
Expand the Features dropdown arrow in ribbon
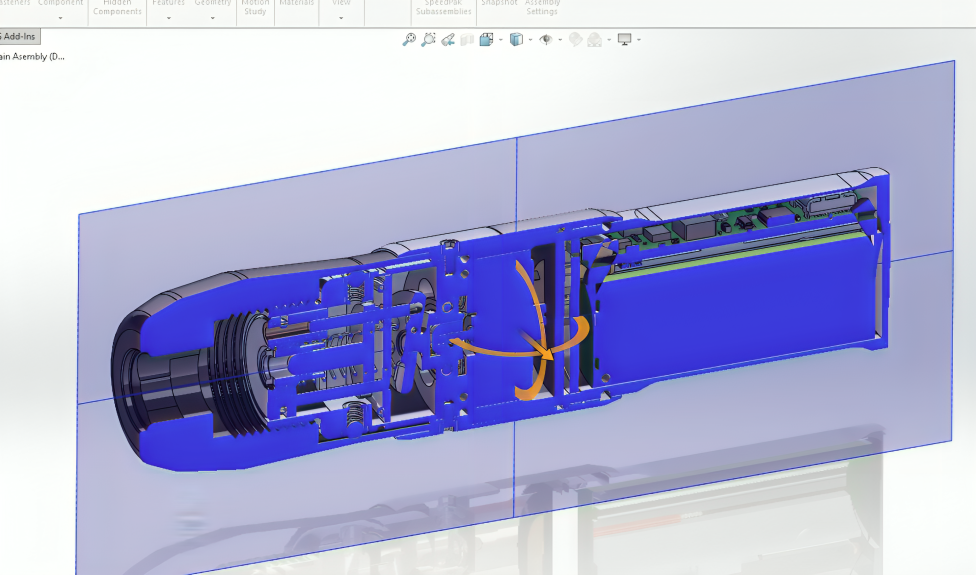pyautogui.click(x=168, y=18)
